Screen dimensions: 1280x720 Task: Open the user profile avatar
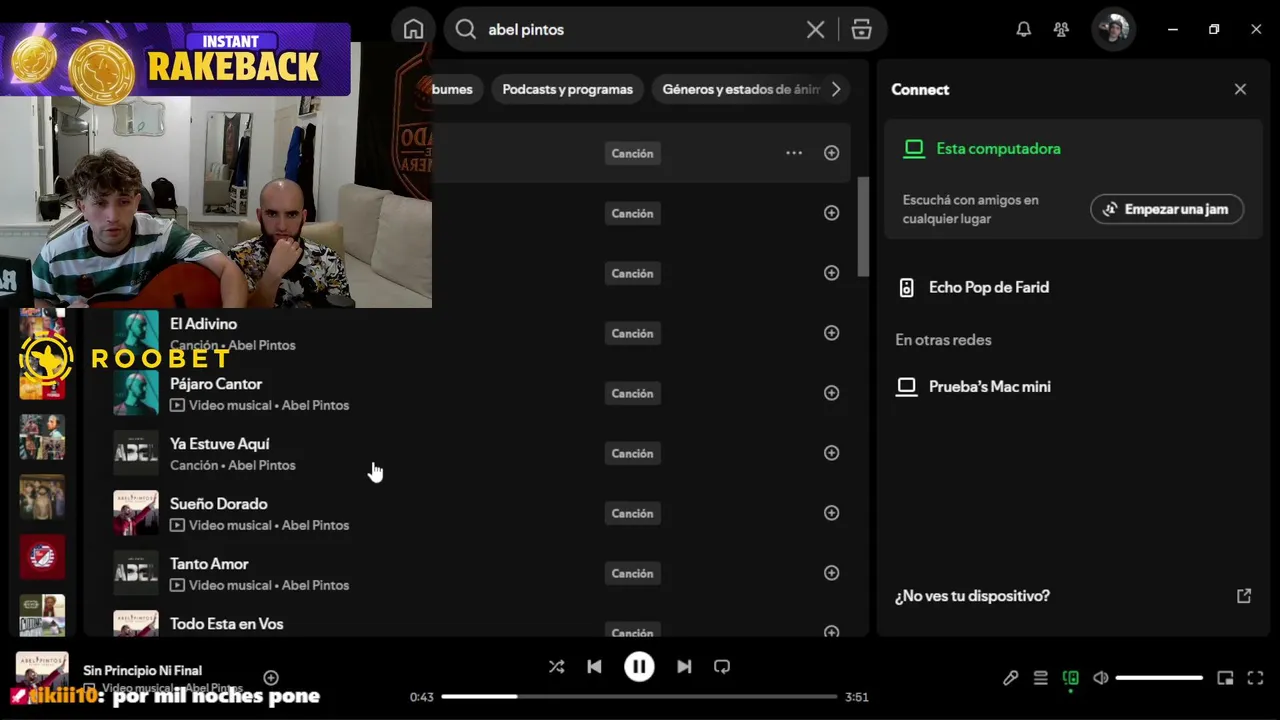pyautogui.click(x=1112, y=29)
